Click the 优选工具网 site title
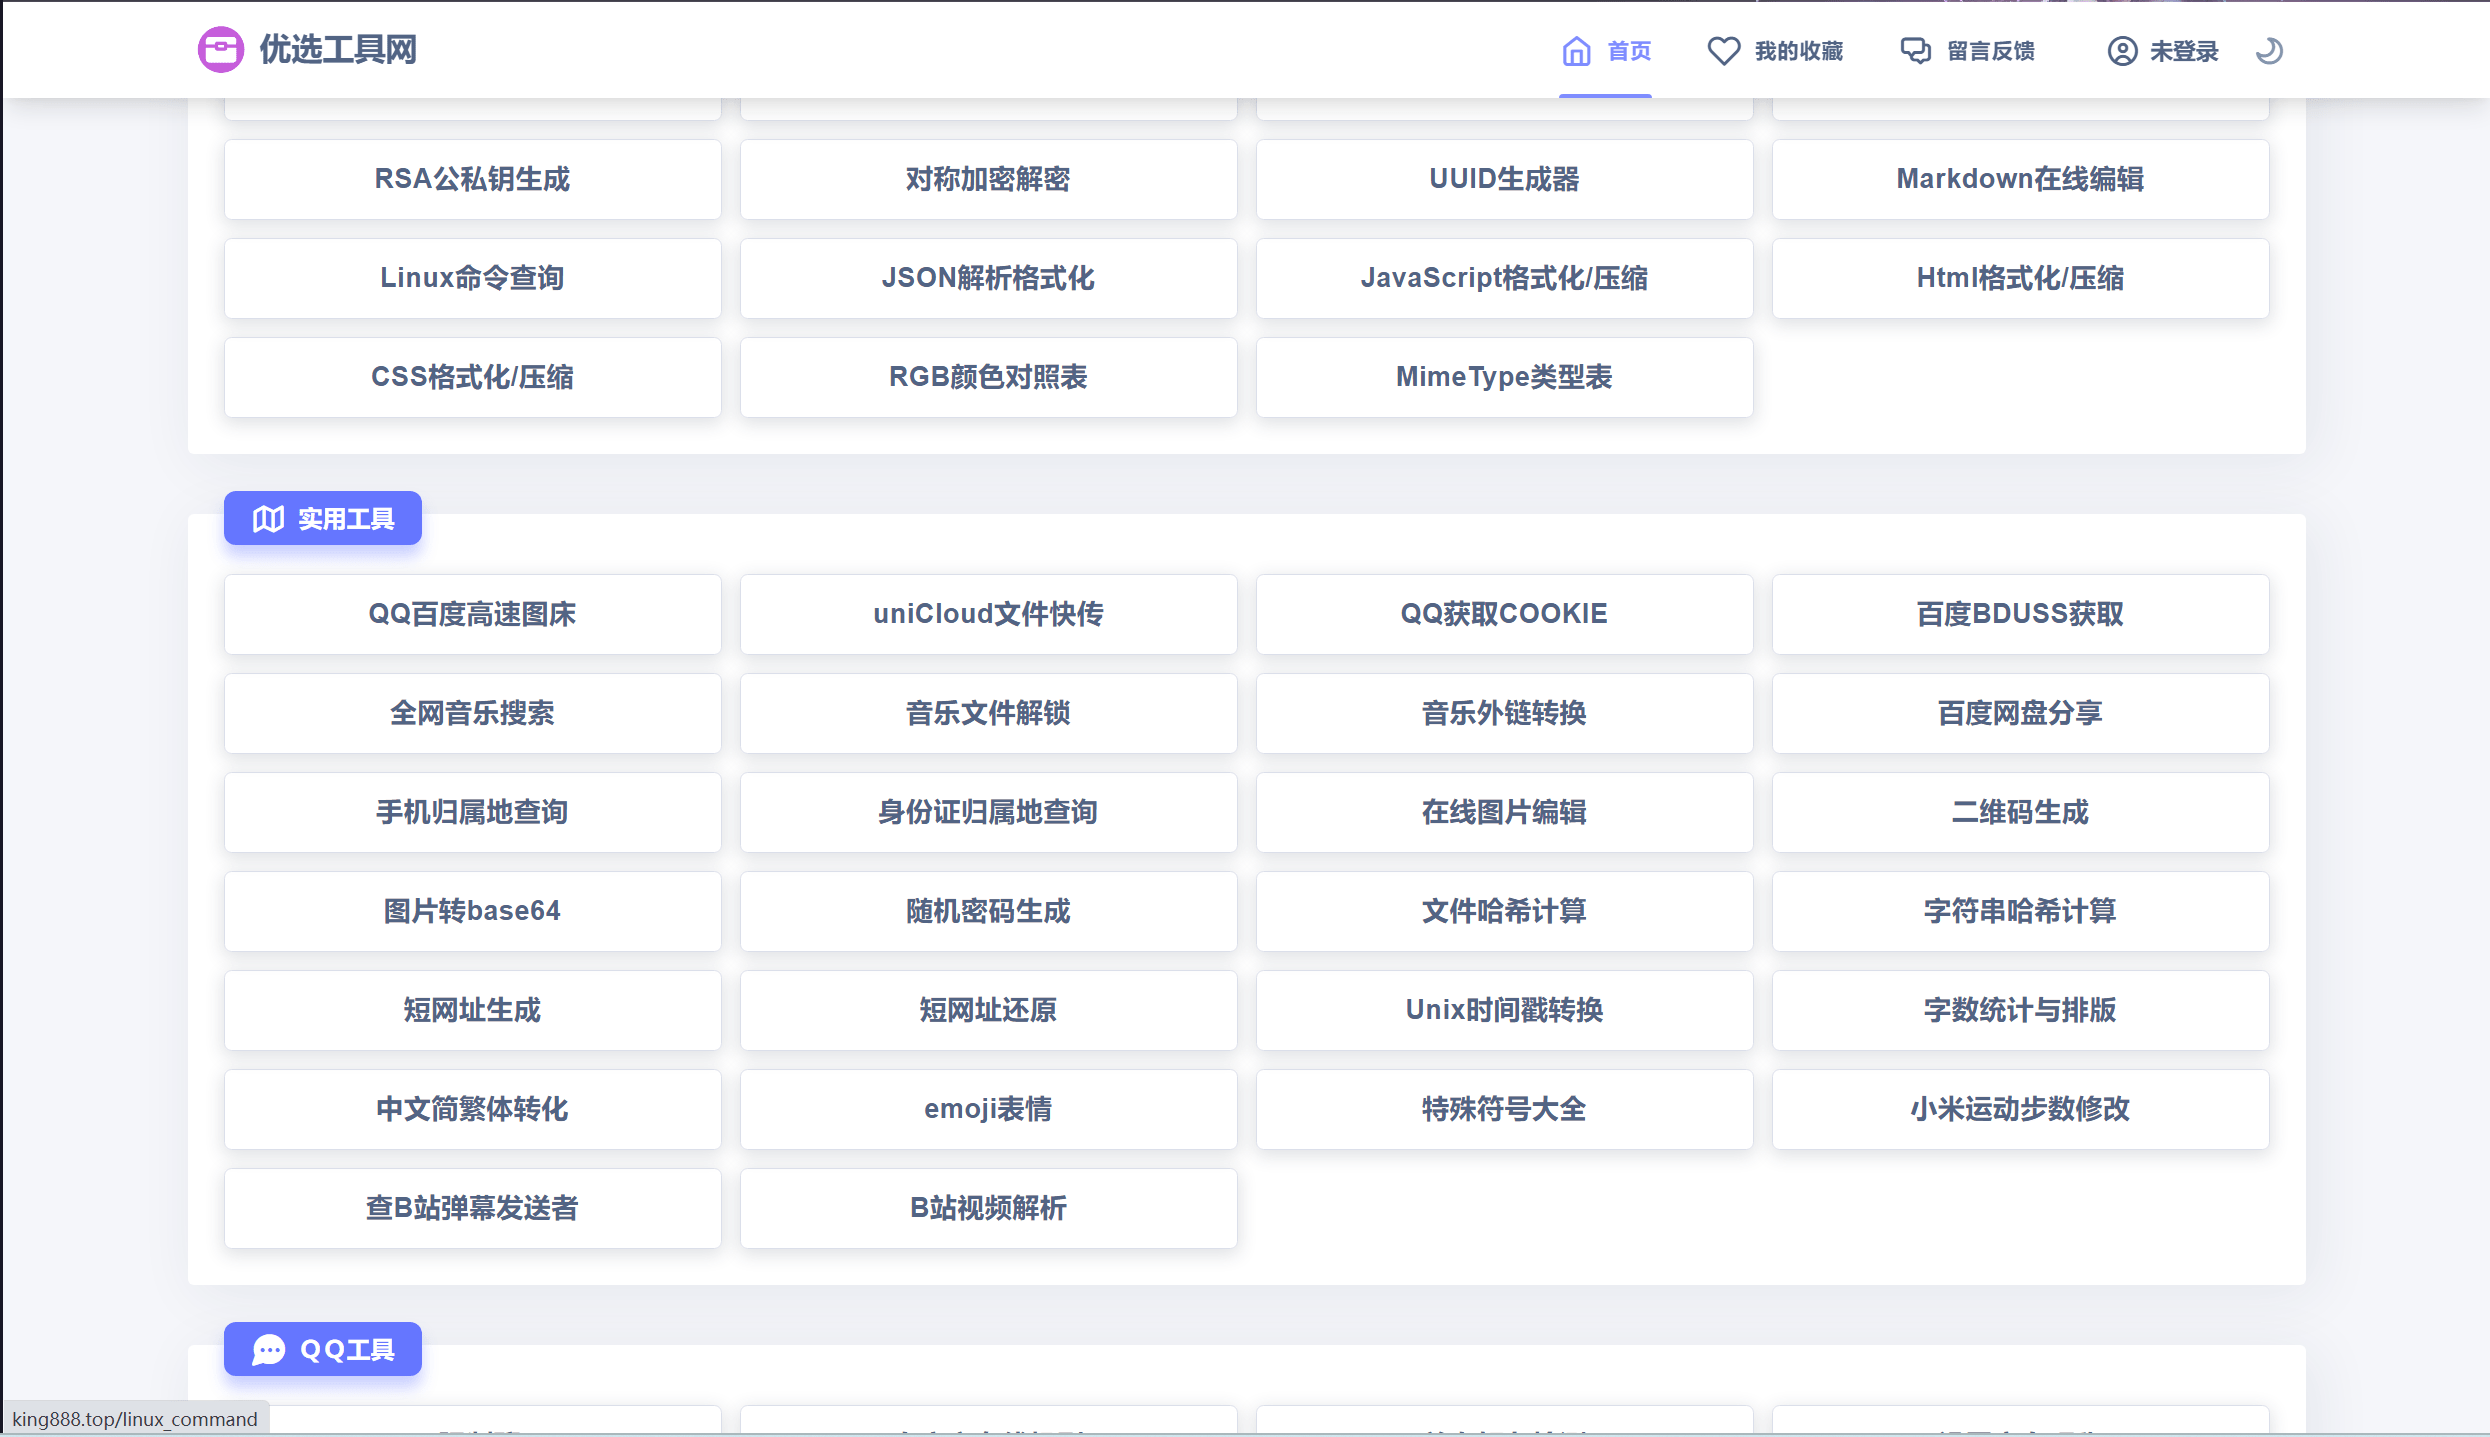 click(338, 49)
